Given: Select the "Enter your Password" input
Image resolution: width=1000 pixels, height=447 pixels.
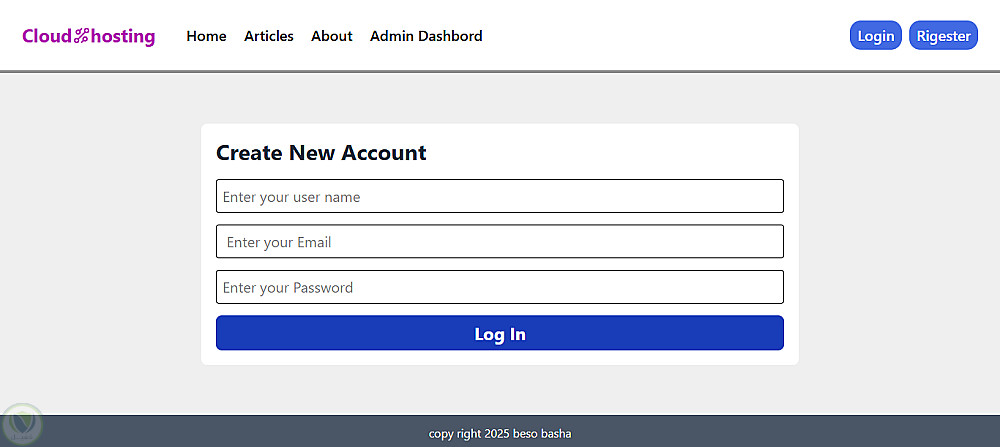Looking at the screenshot, I should (499, 288).
